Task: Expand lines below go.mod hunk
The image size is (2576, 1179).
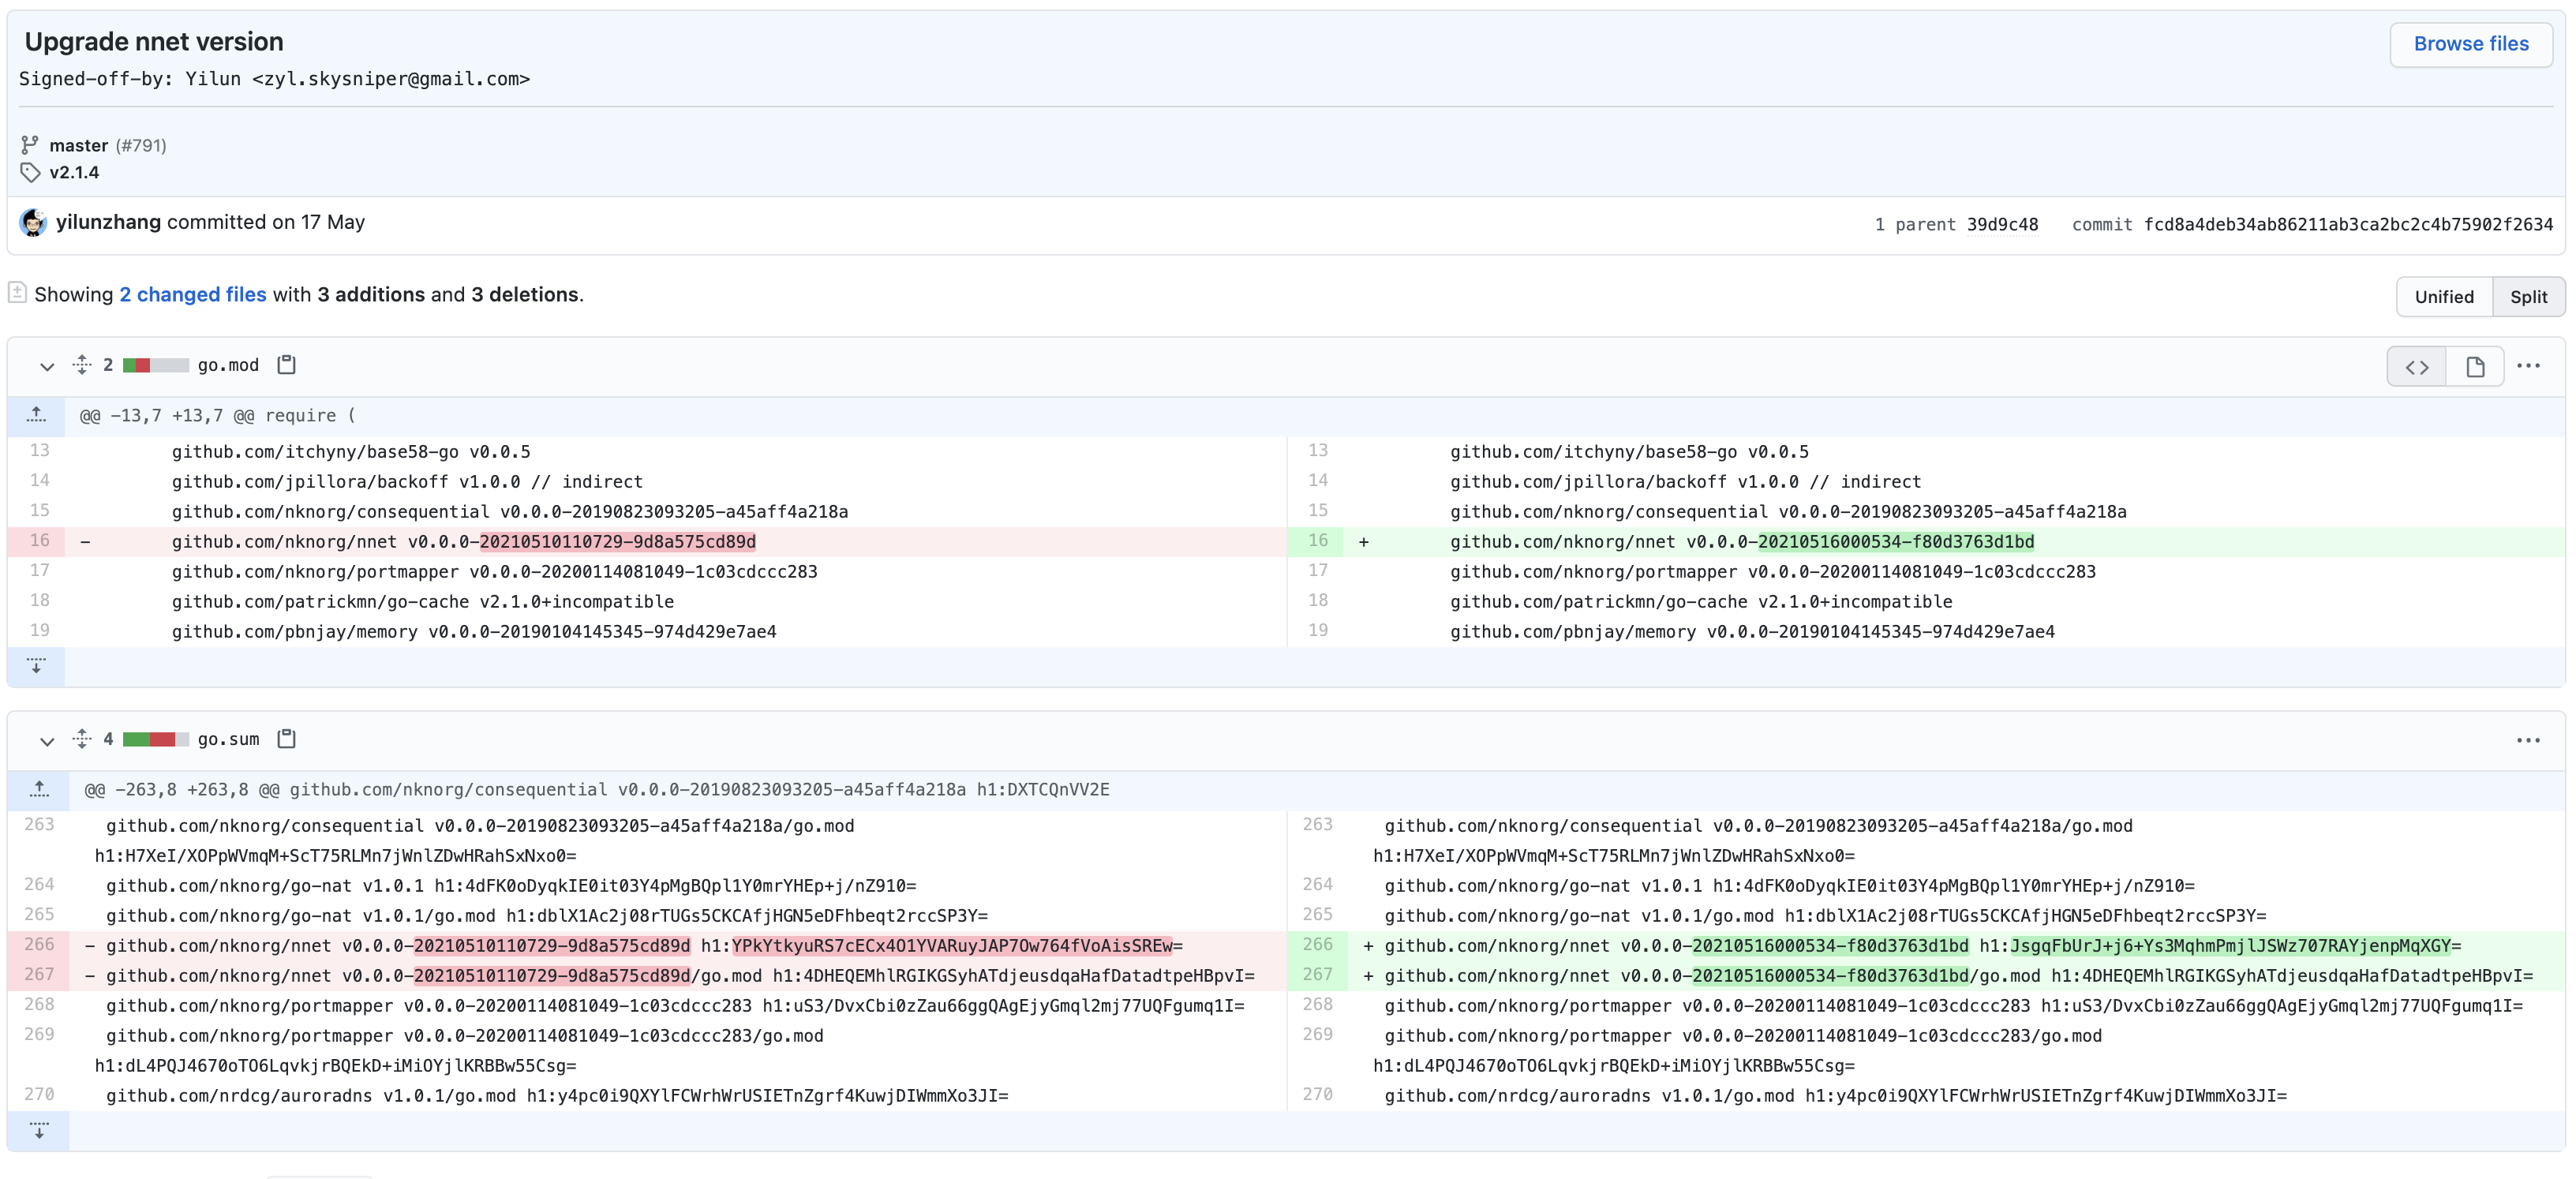Action: tap(36, 666)
